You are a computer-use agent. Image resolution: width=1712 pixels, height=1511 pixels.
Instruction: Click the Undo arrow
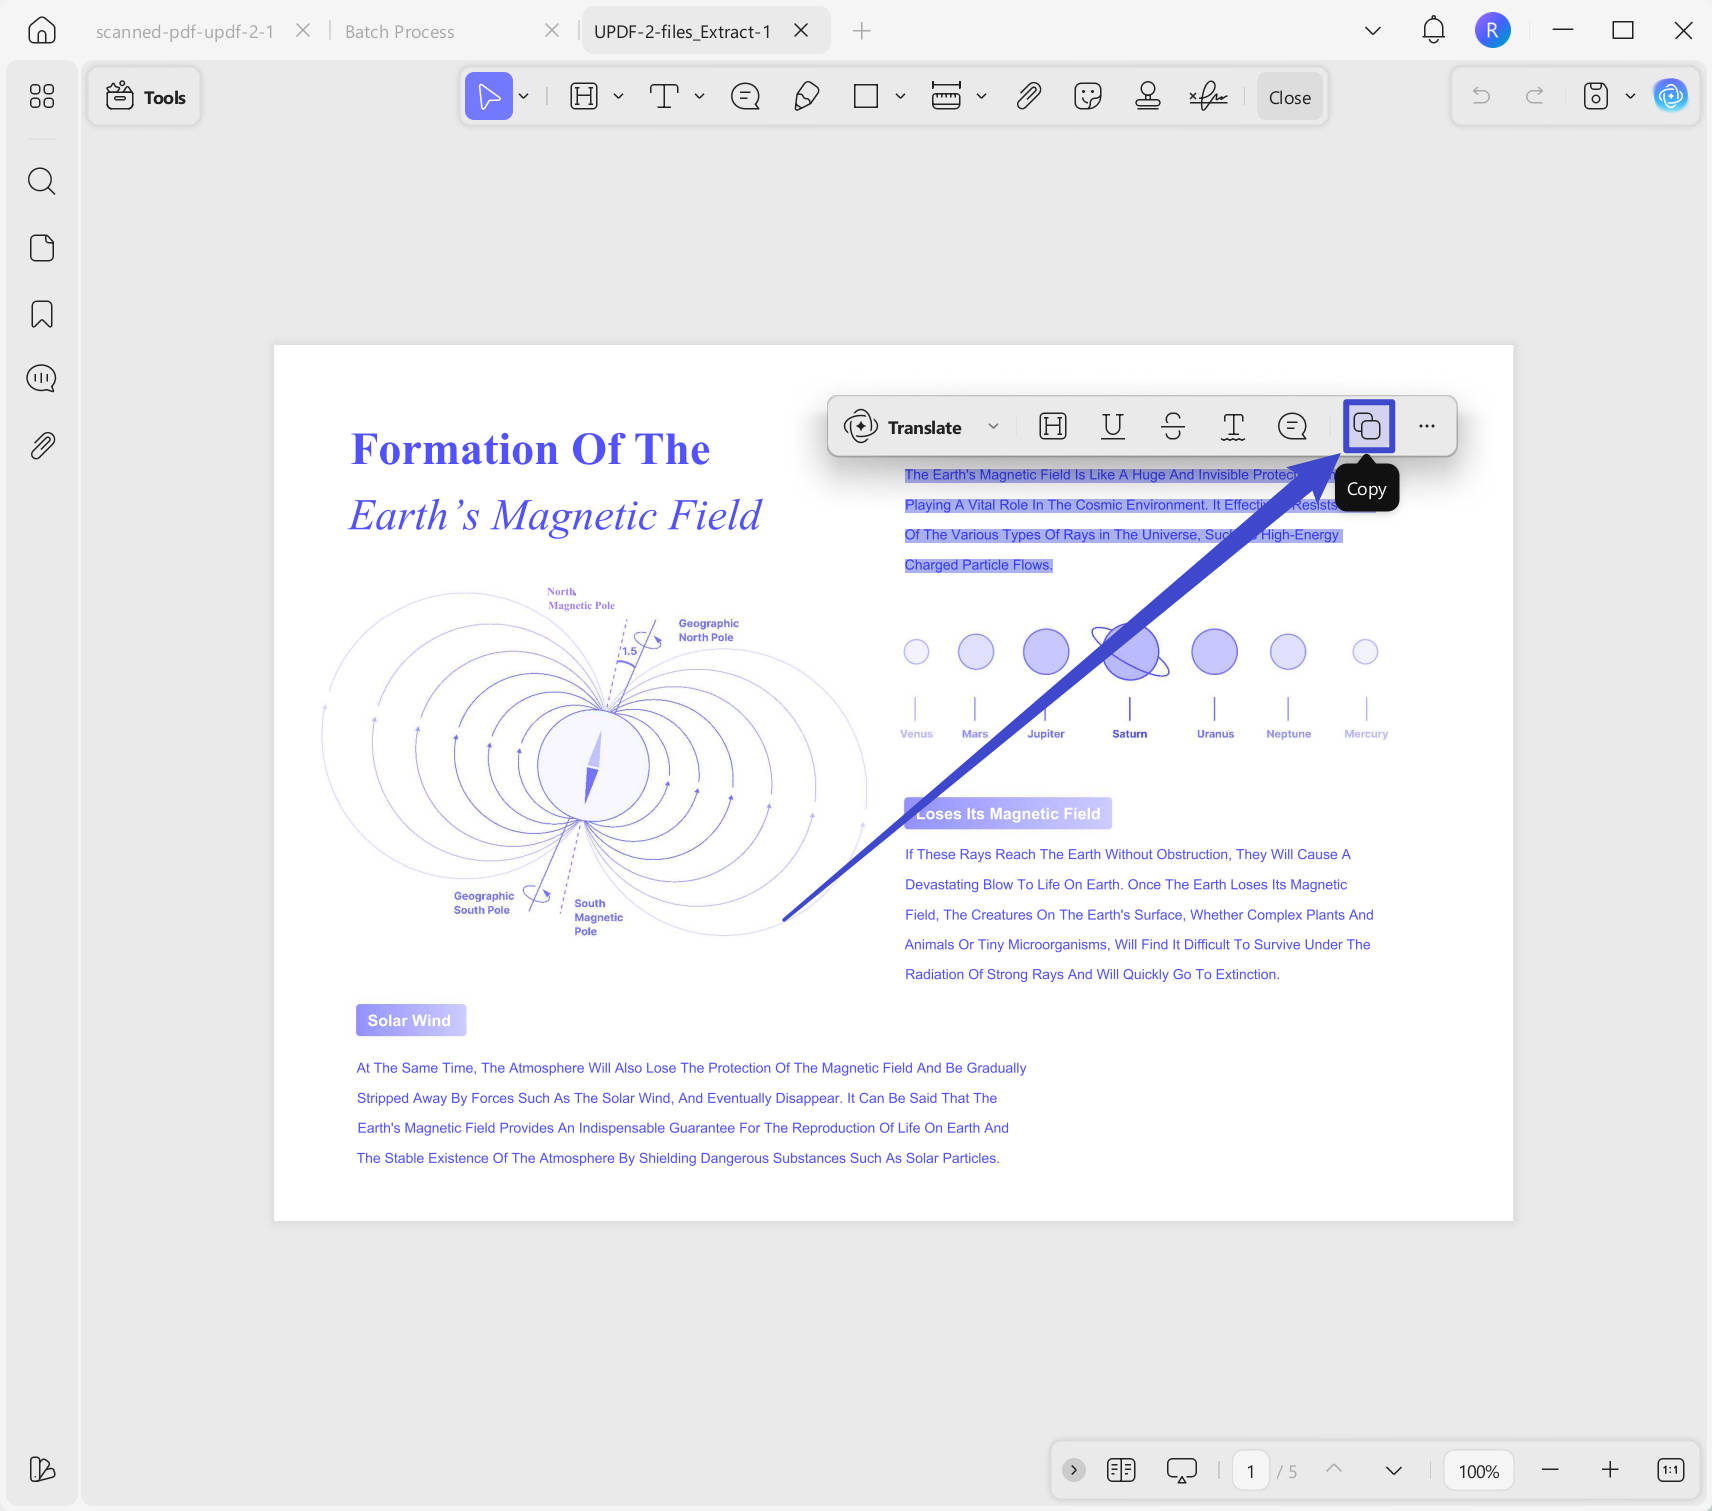[x=1481, y=96]
